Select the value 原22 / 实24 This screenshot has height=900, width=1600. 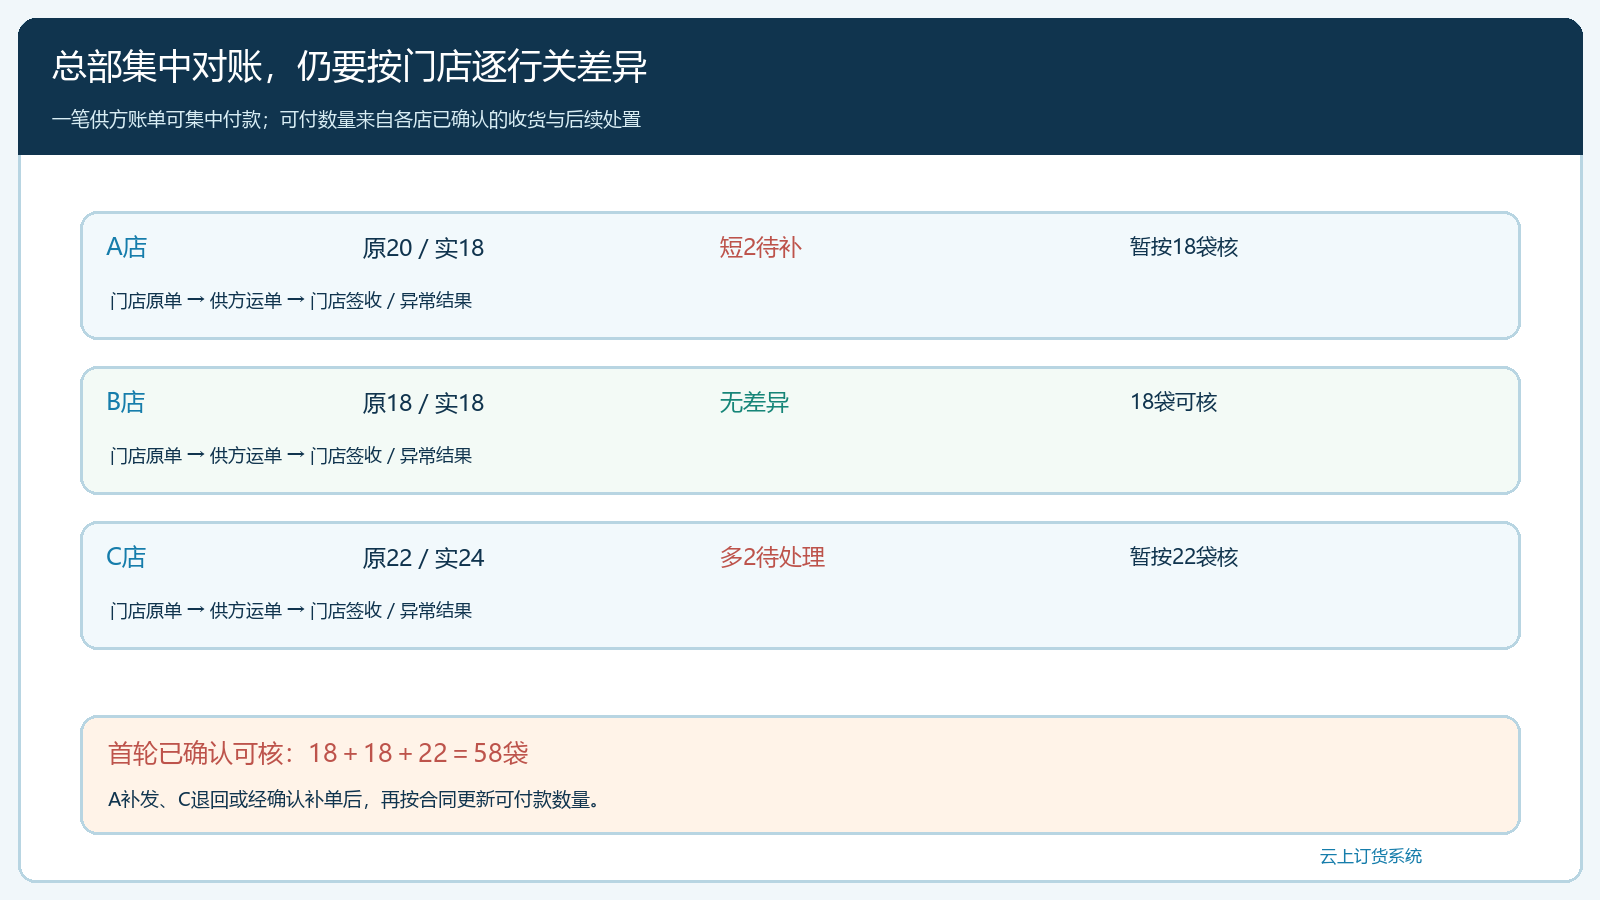tap(423, 558)
